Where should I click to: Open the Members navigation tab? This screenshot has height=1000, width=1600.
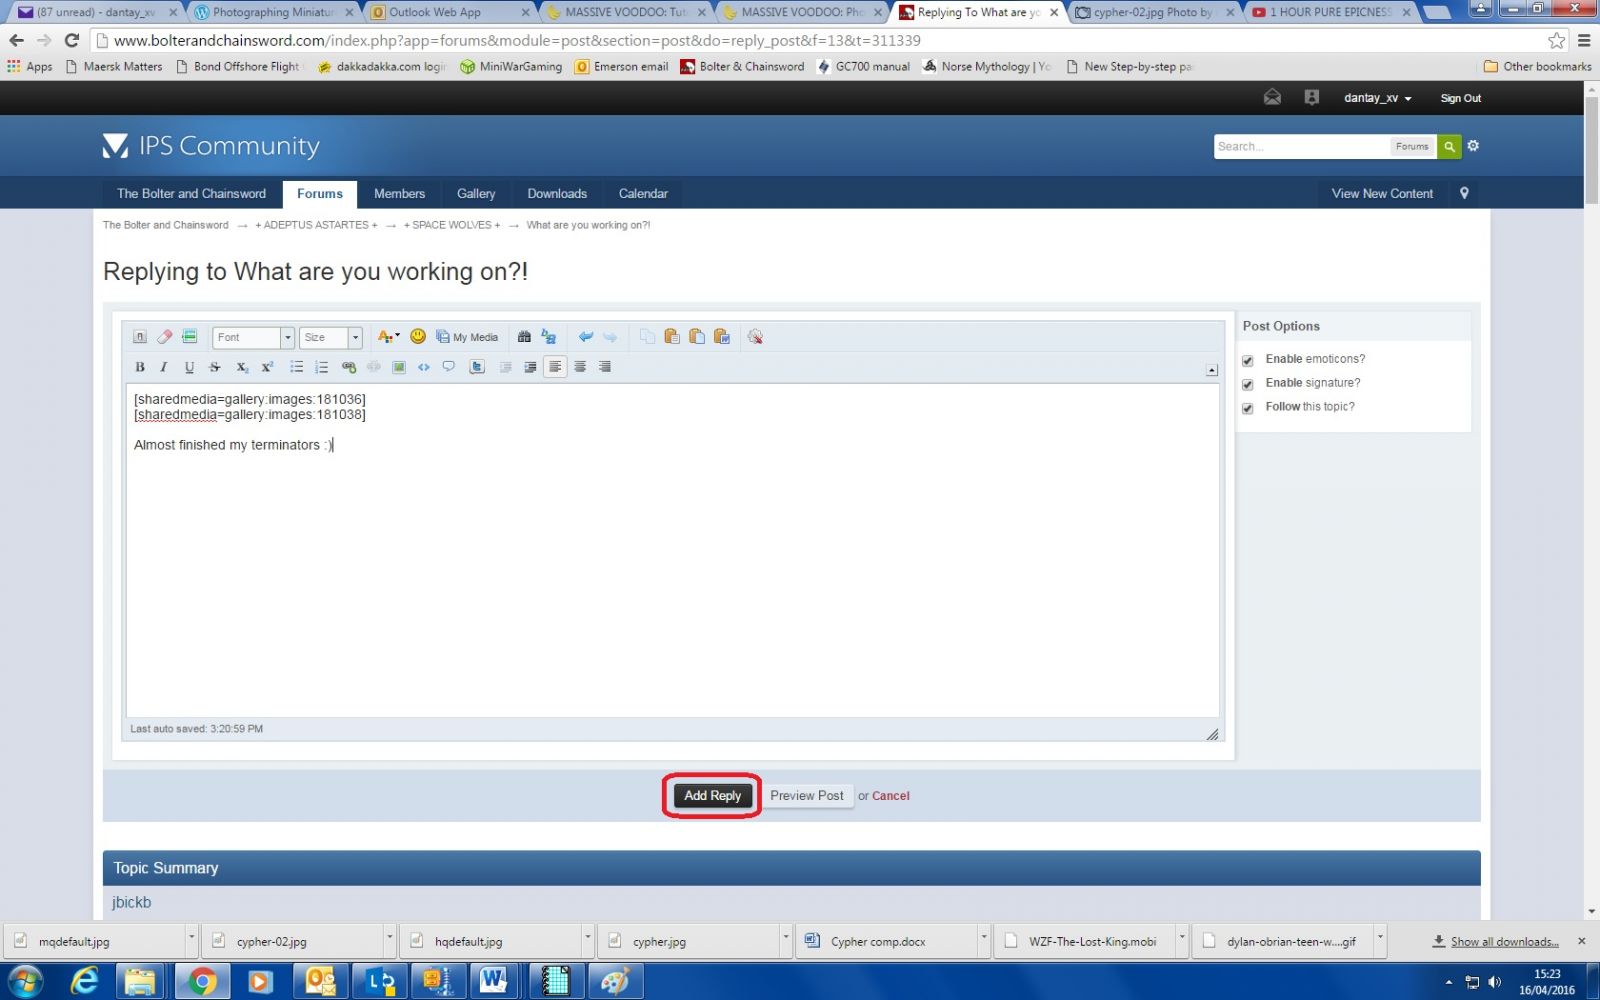pyautogui.click(x=399, y=194)
